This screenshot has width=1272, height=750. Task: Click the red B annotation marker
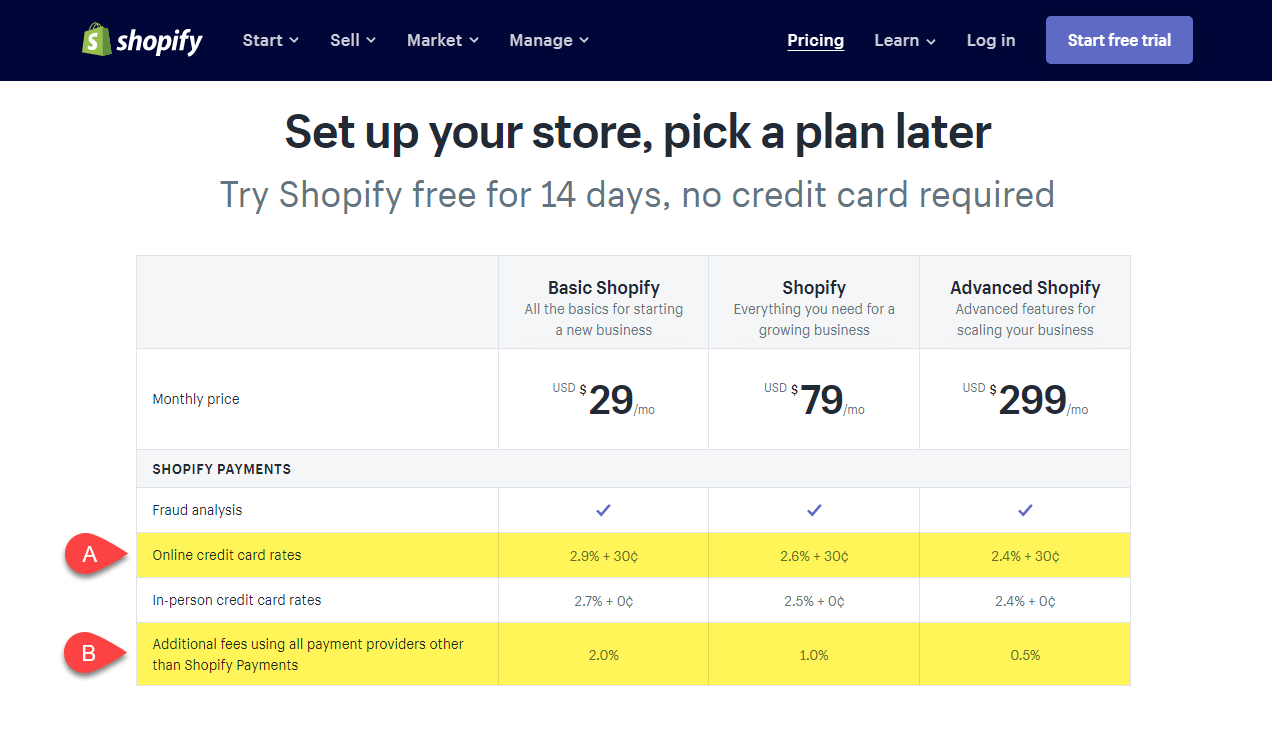90,654
